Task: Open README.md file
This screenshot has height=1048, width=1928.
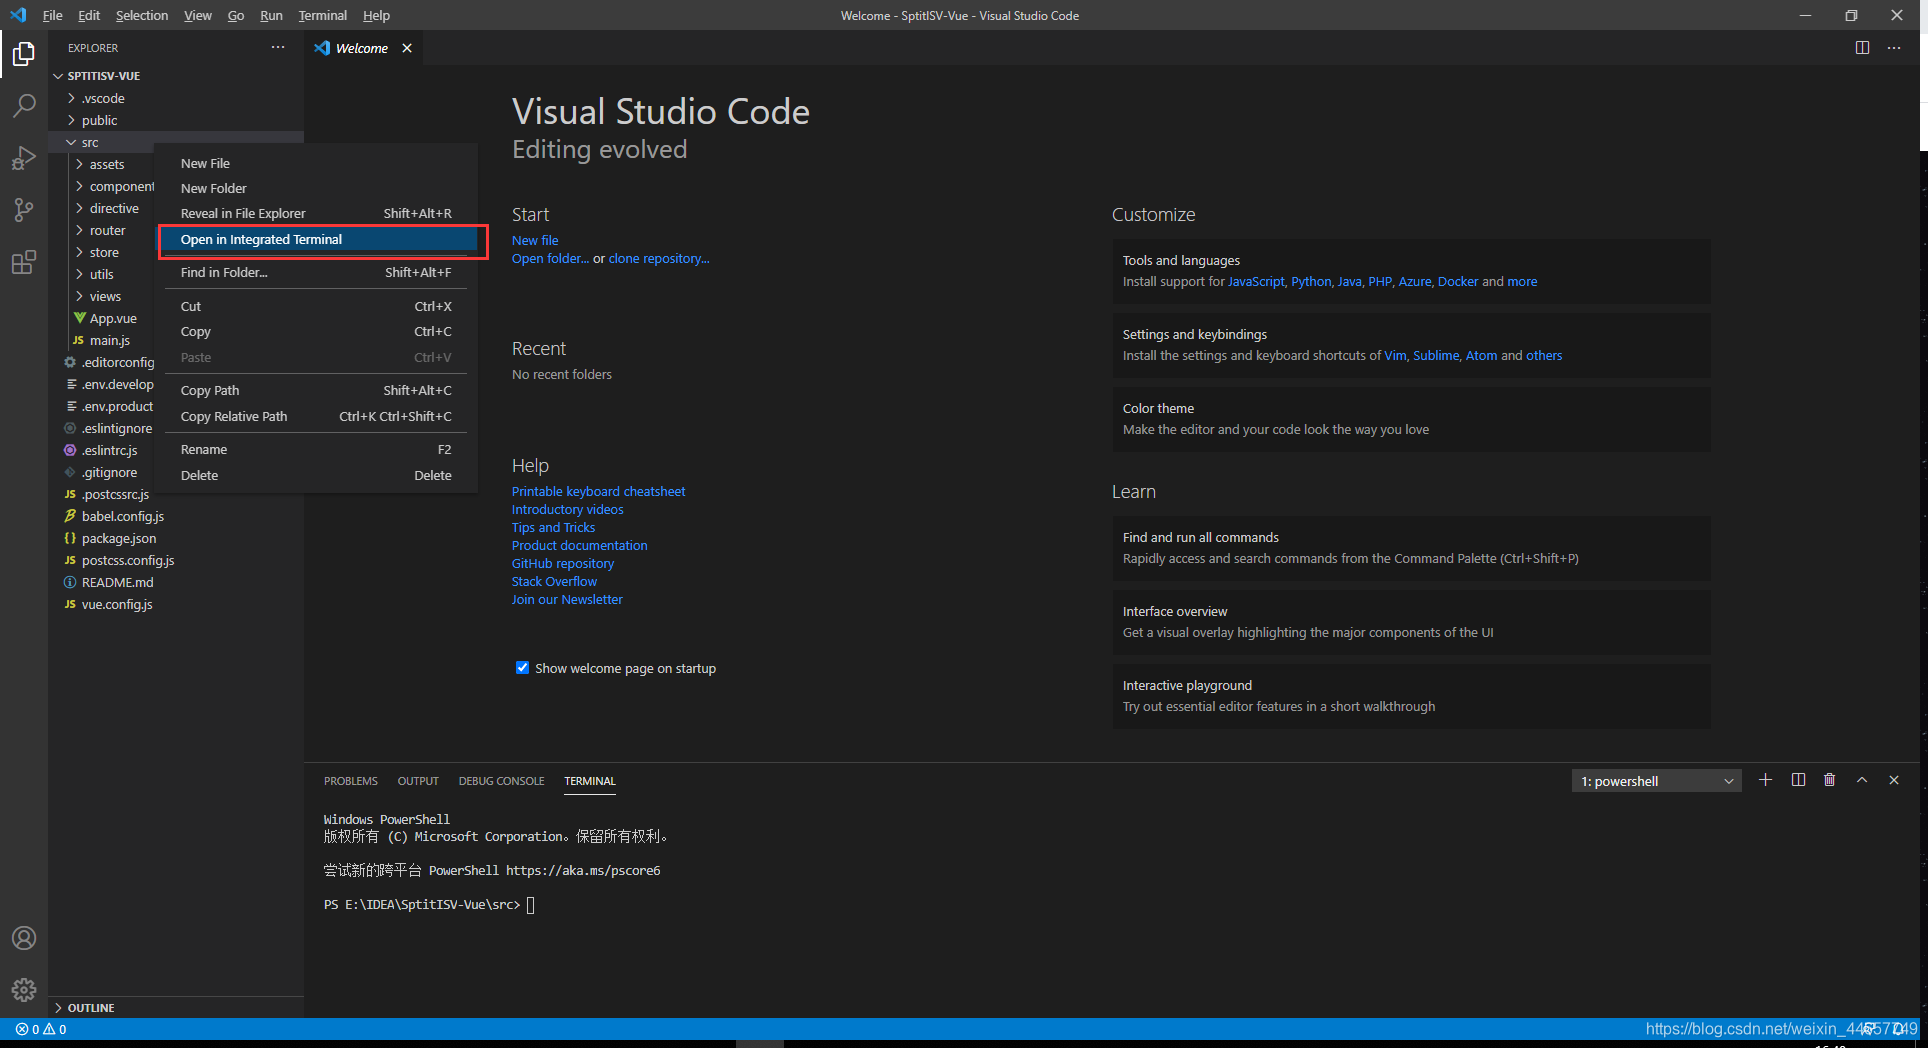Action: [x=118, y=582]
